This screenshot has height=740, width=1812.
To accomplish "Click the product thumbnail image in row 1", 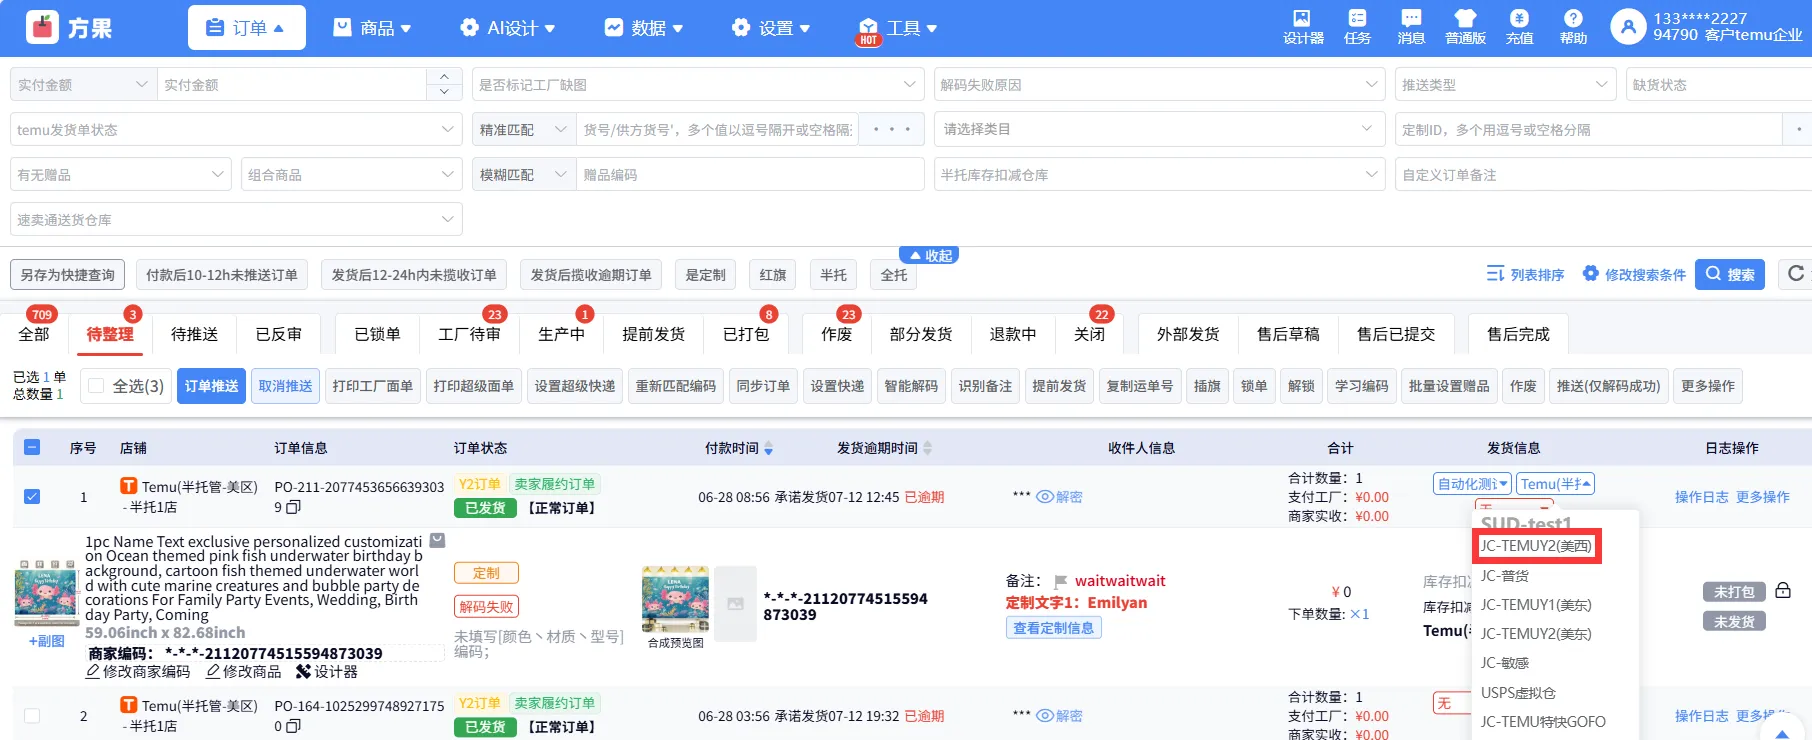I will point(47,593).
